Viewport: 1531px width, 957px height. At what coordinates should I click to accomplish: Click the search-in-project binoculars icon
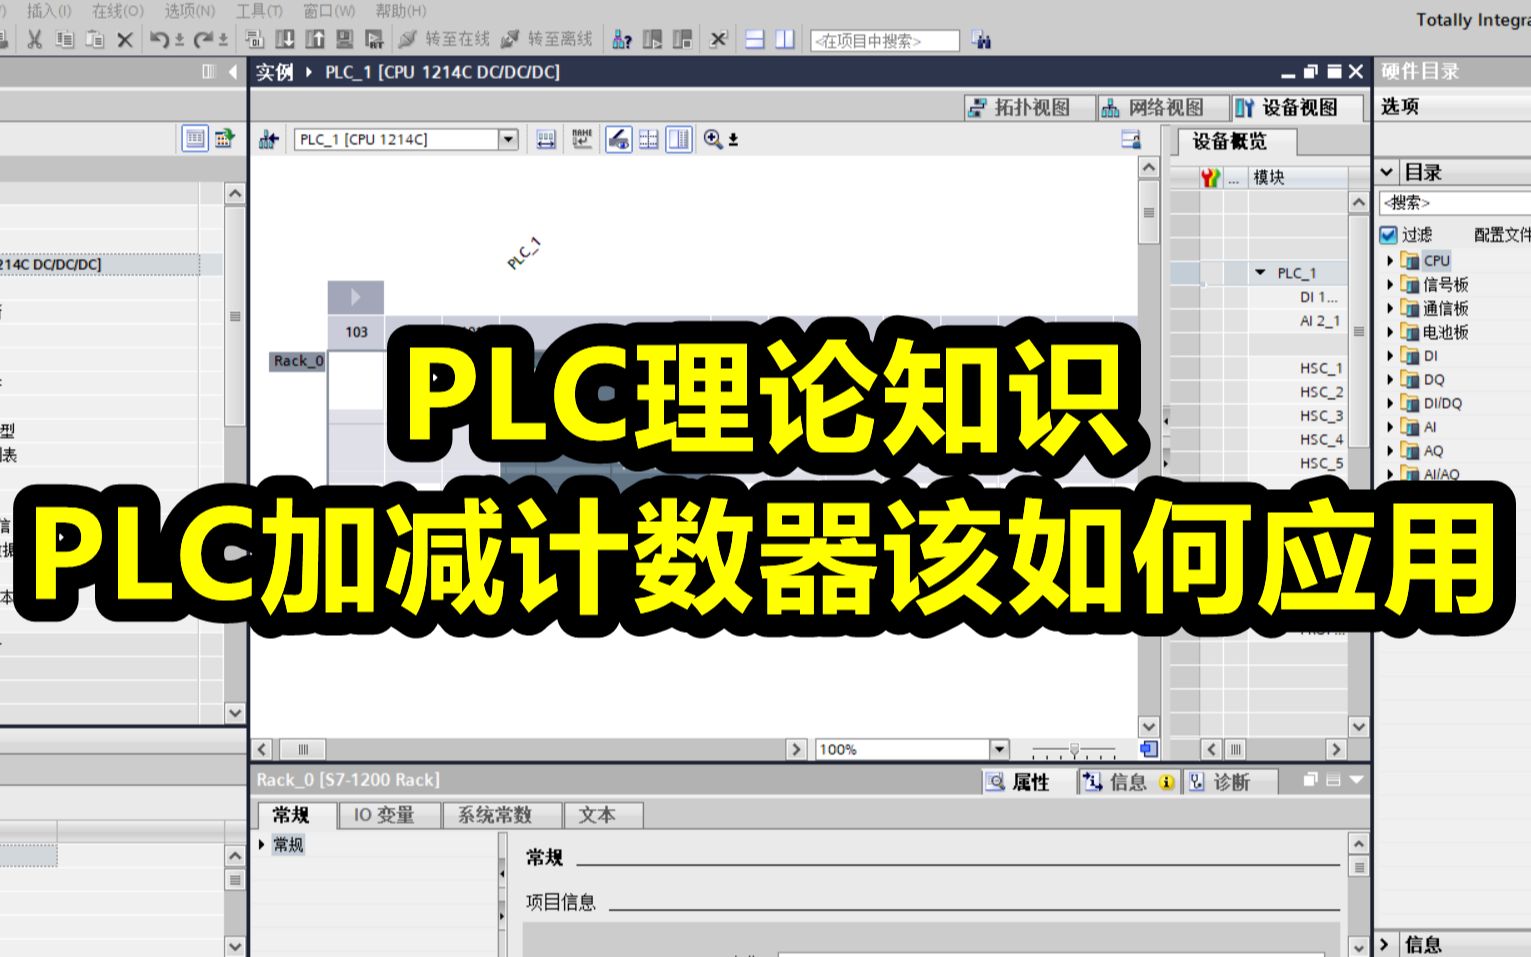[981, 40]
